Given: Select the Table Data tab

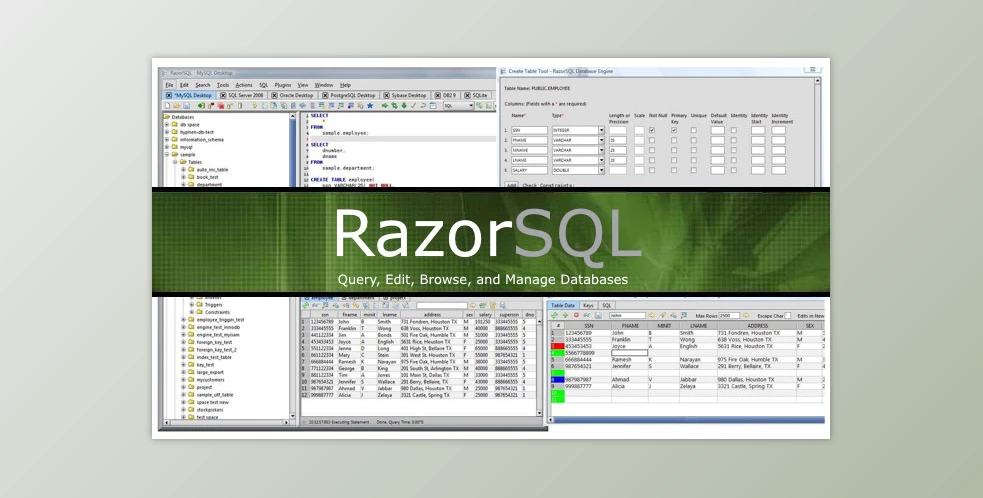Looking at the screenshot, I should point(563,305).
